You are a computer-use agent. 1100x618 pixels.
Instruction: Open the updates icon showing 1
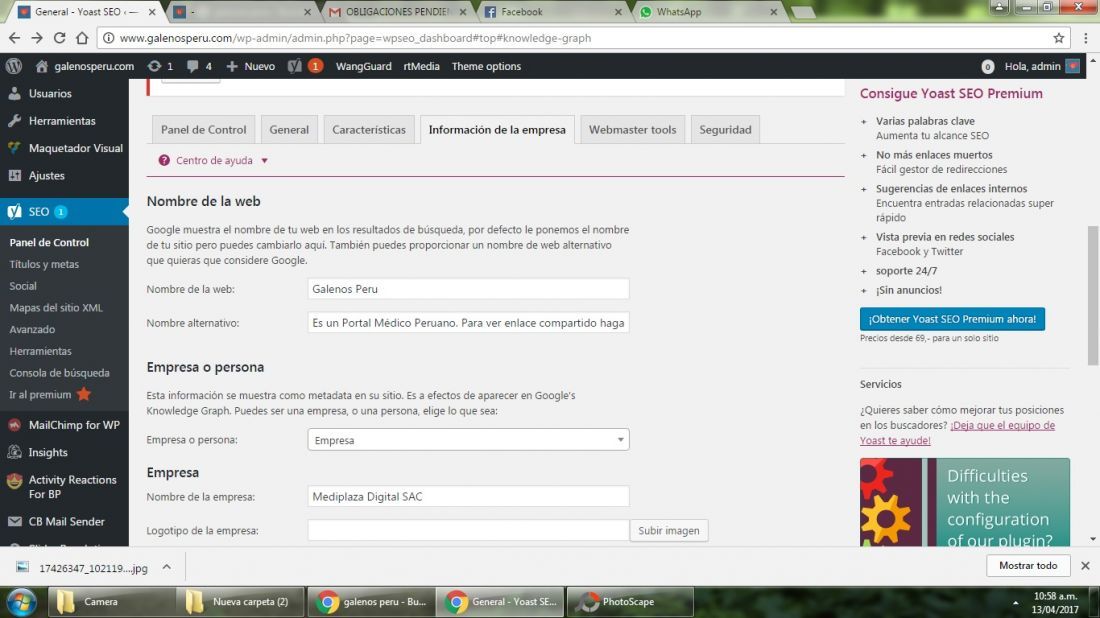[x=160, y=66]
